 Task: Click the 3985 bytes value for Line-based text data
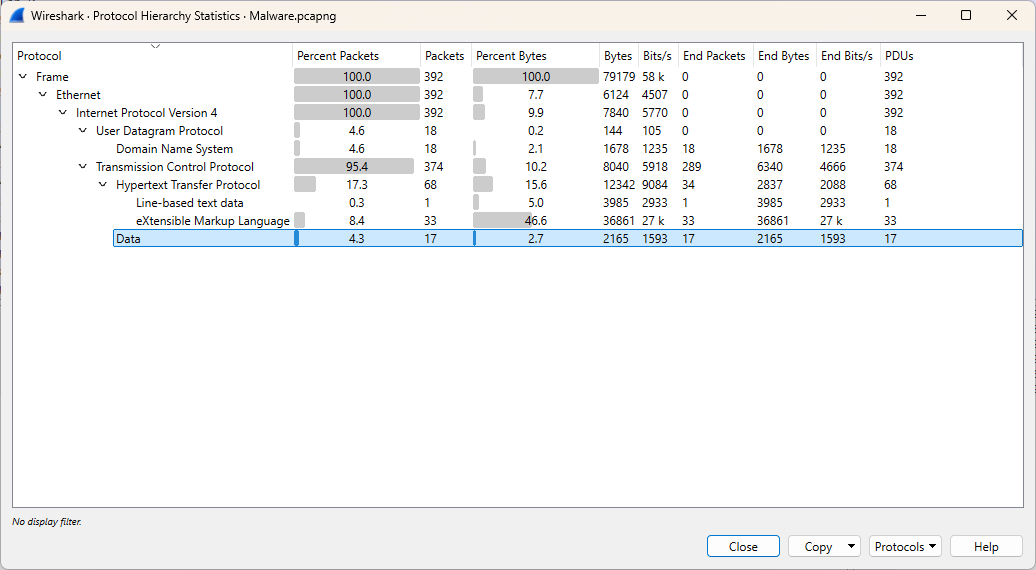pyautogui.click(x=615, y=203)
